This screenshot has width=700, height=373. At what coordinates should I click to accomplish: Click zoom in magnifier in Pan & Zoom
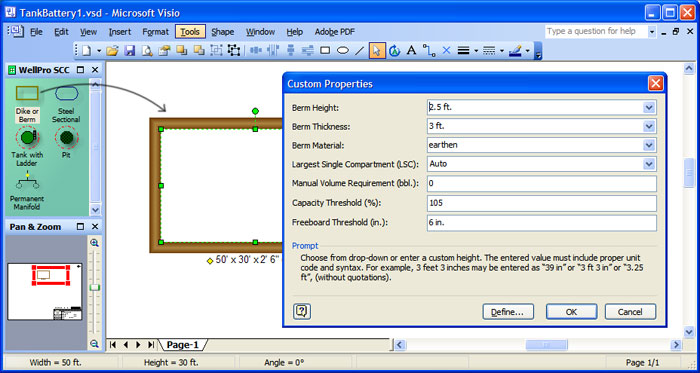point(94,243)
